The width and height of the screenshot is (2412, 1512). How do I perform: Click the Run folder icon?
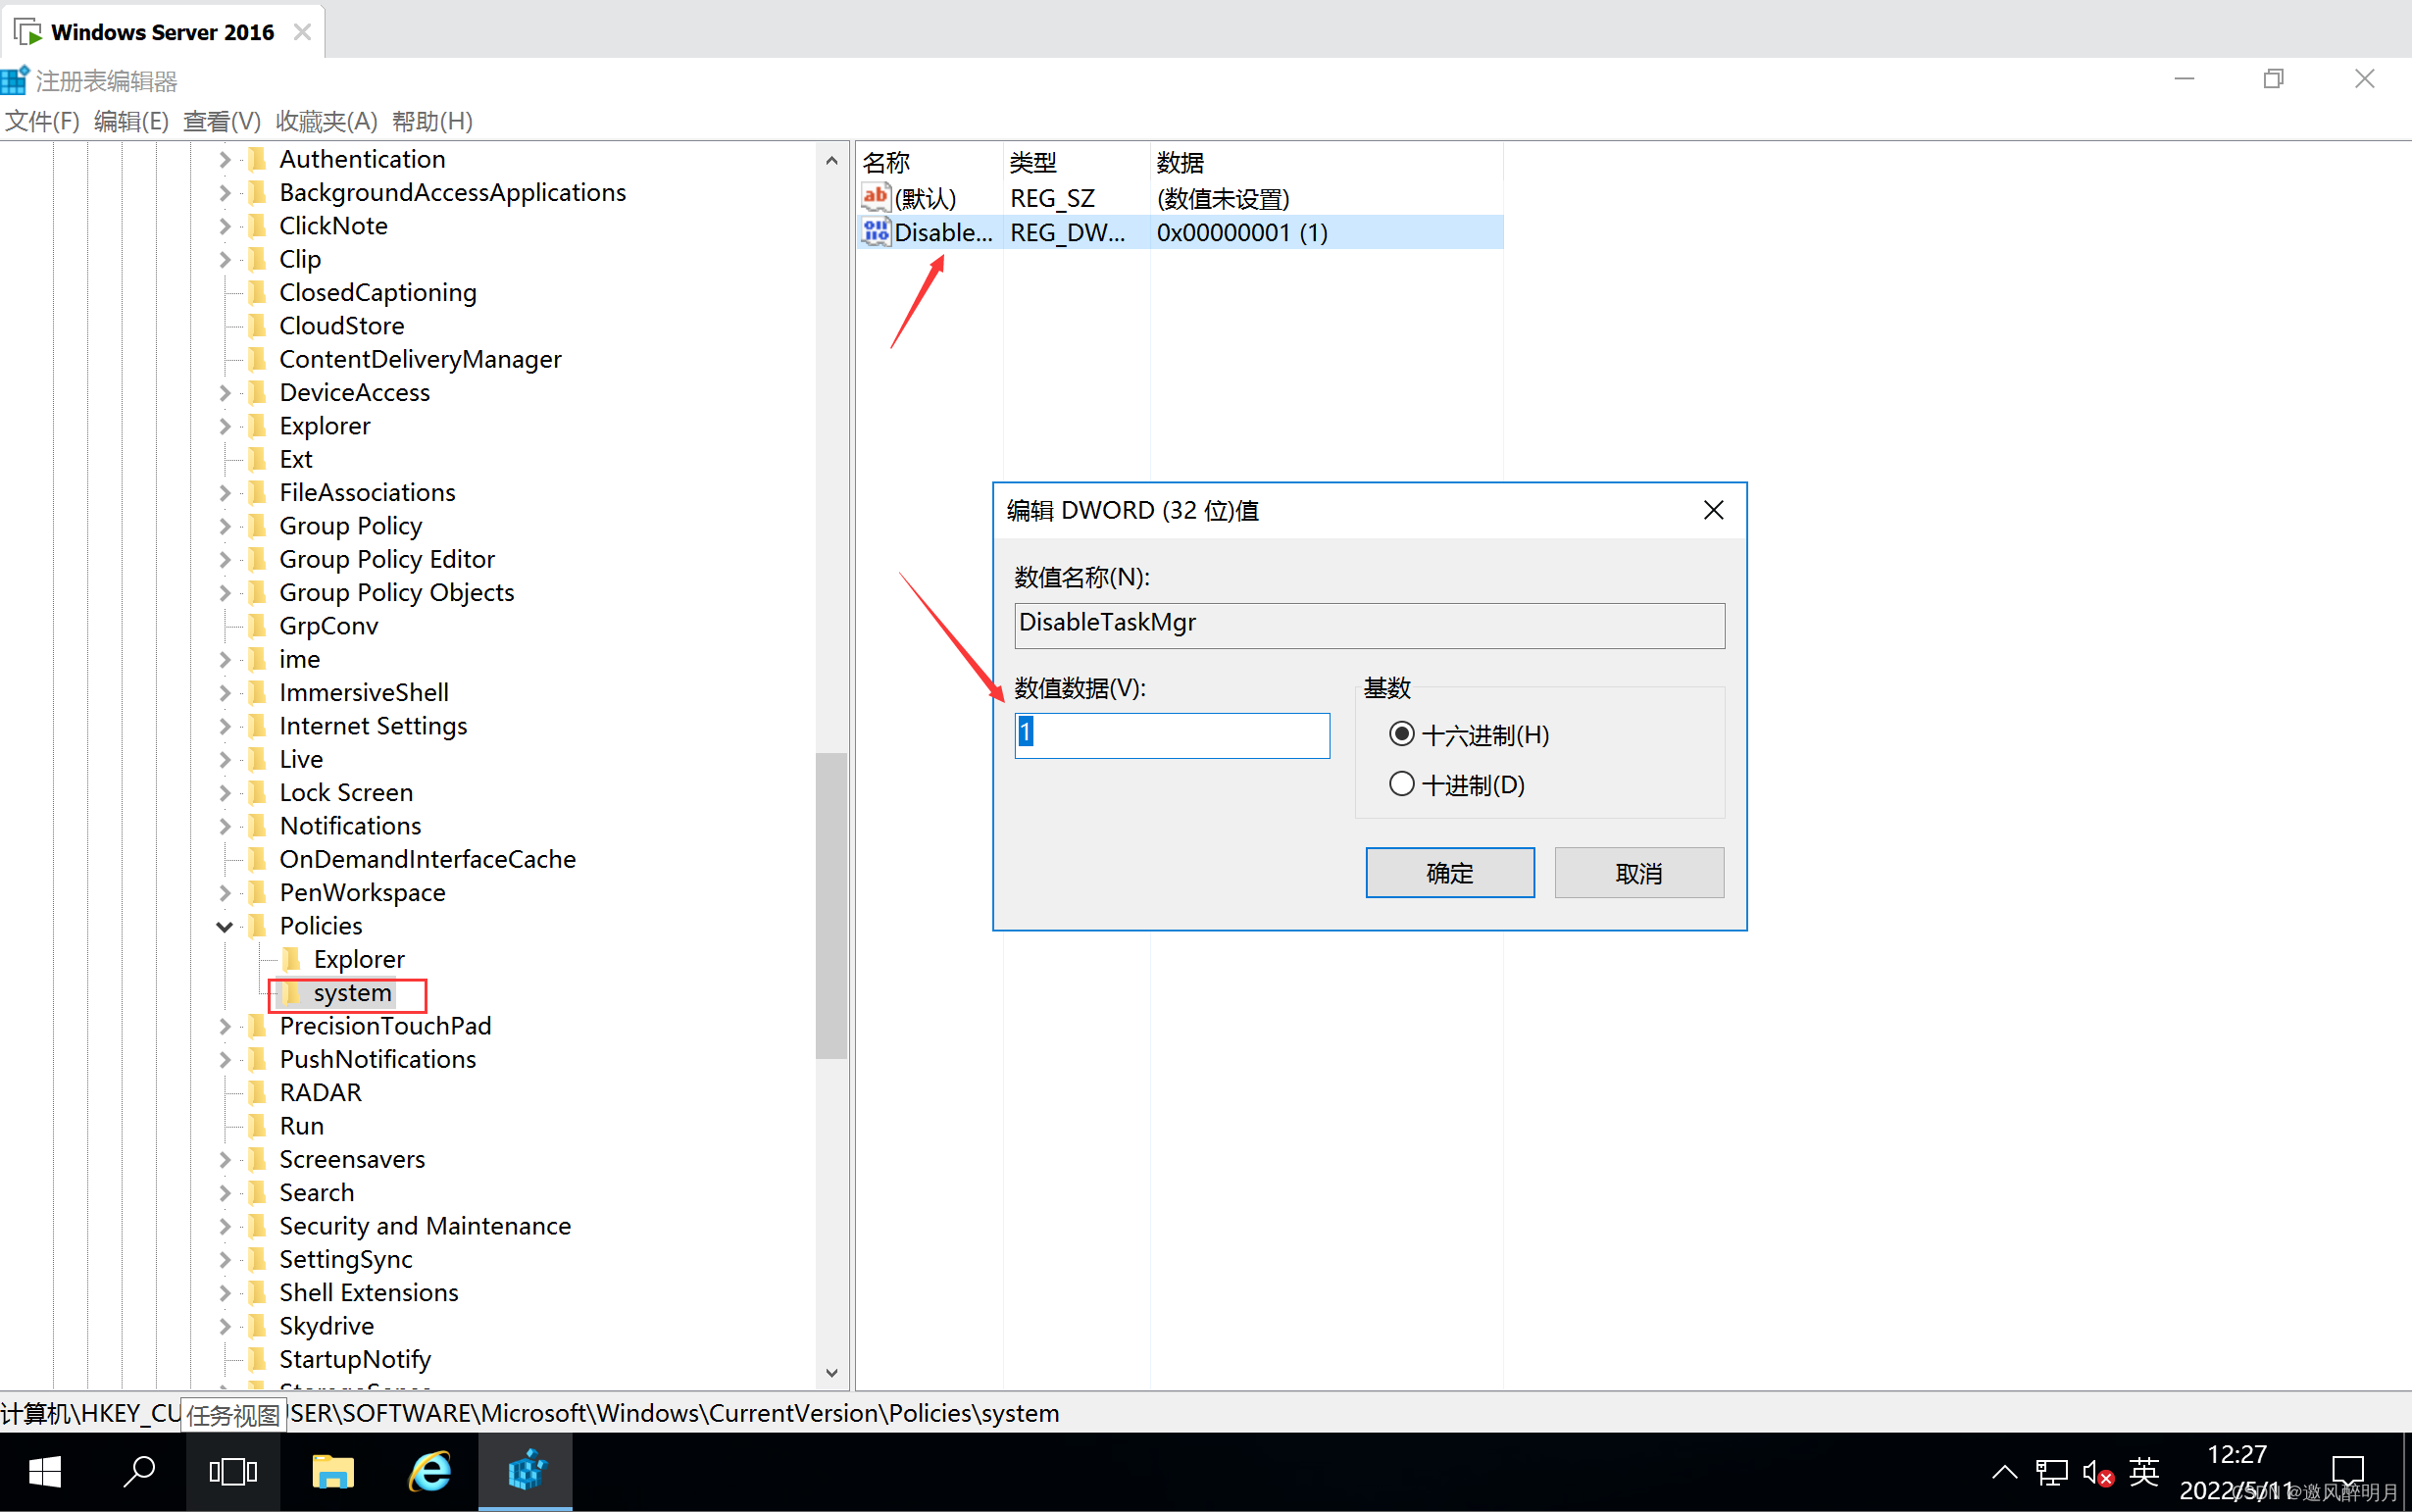(257, 1126)
